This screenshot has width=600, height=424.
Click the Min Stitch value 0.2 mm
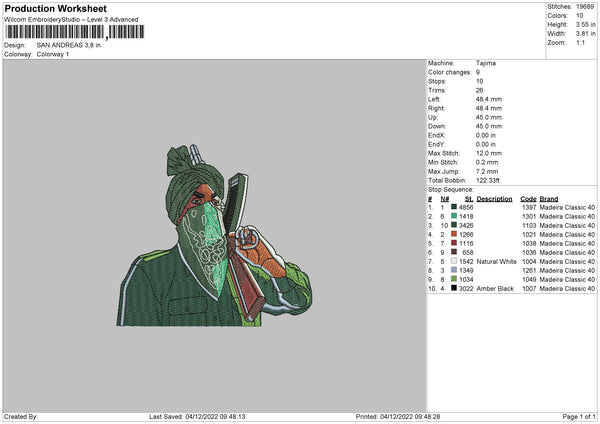(x=487, y=162)
